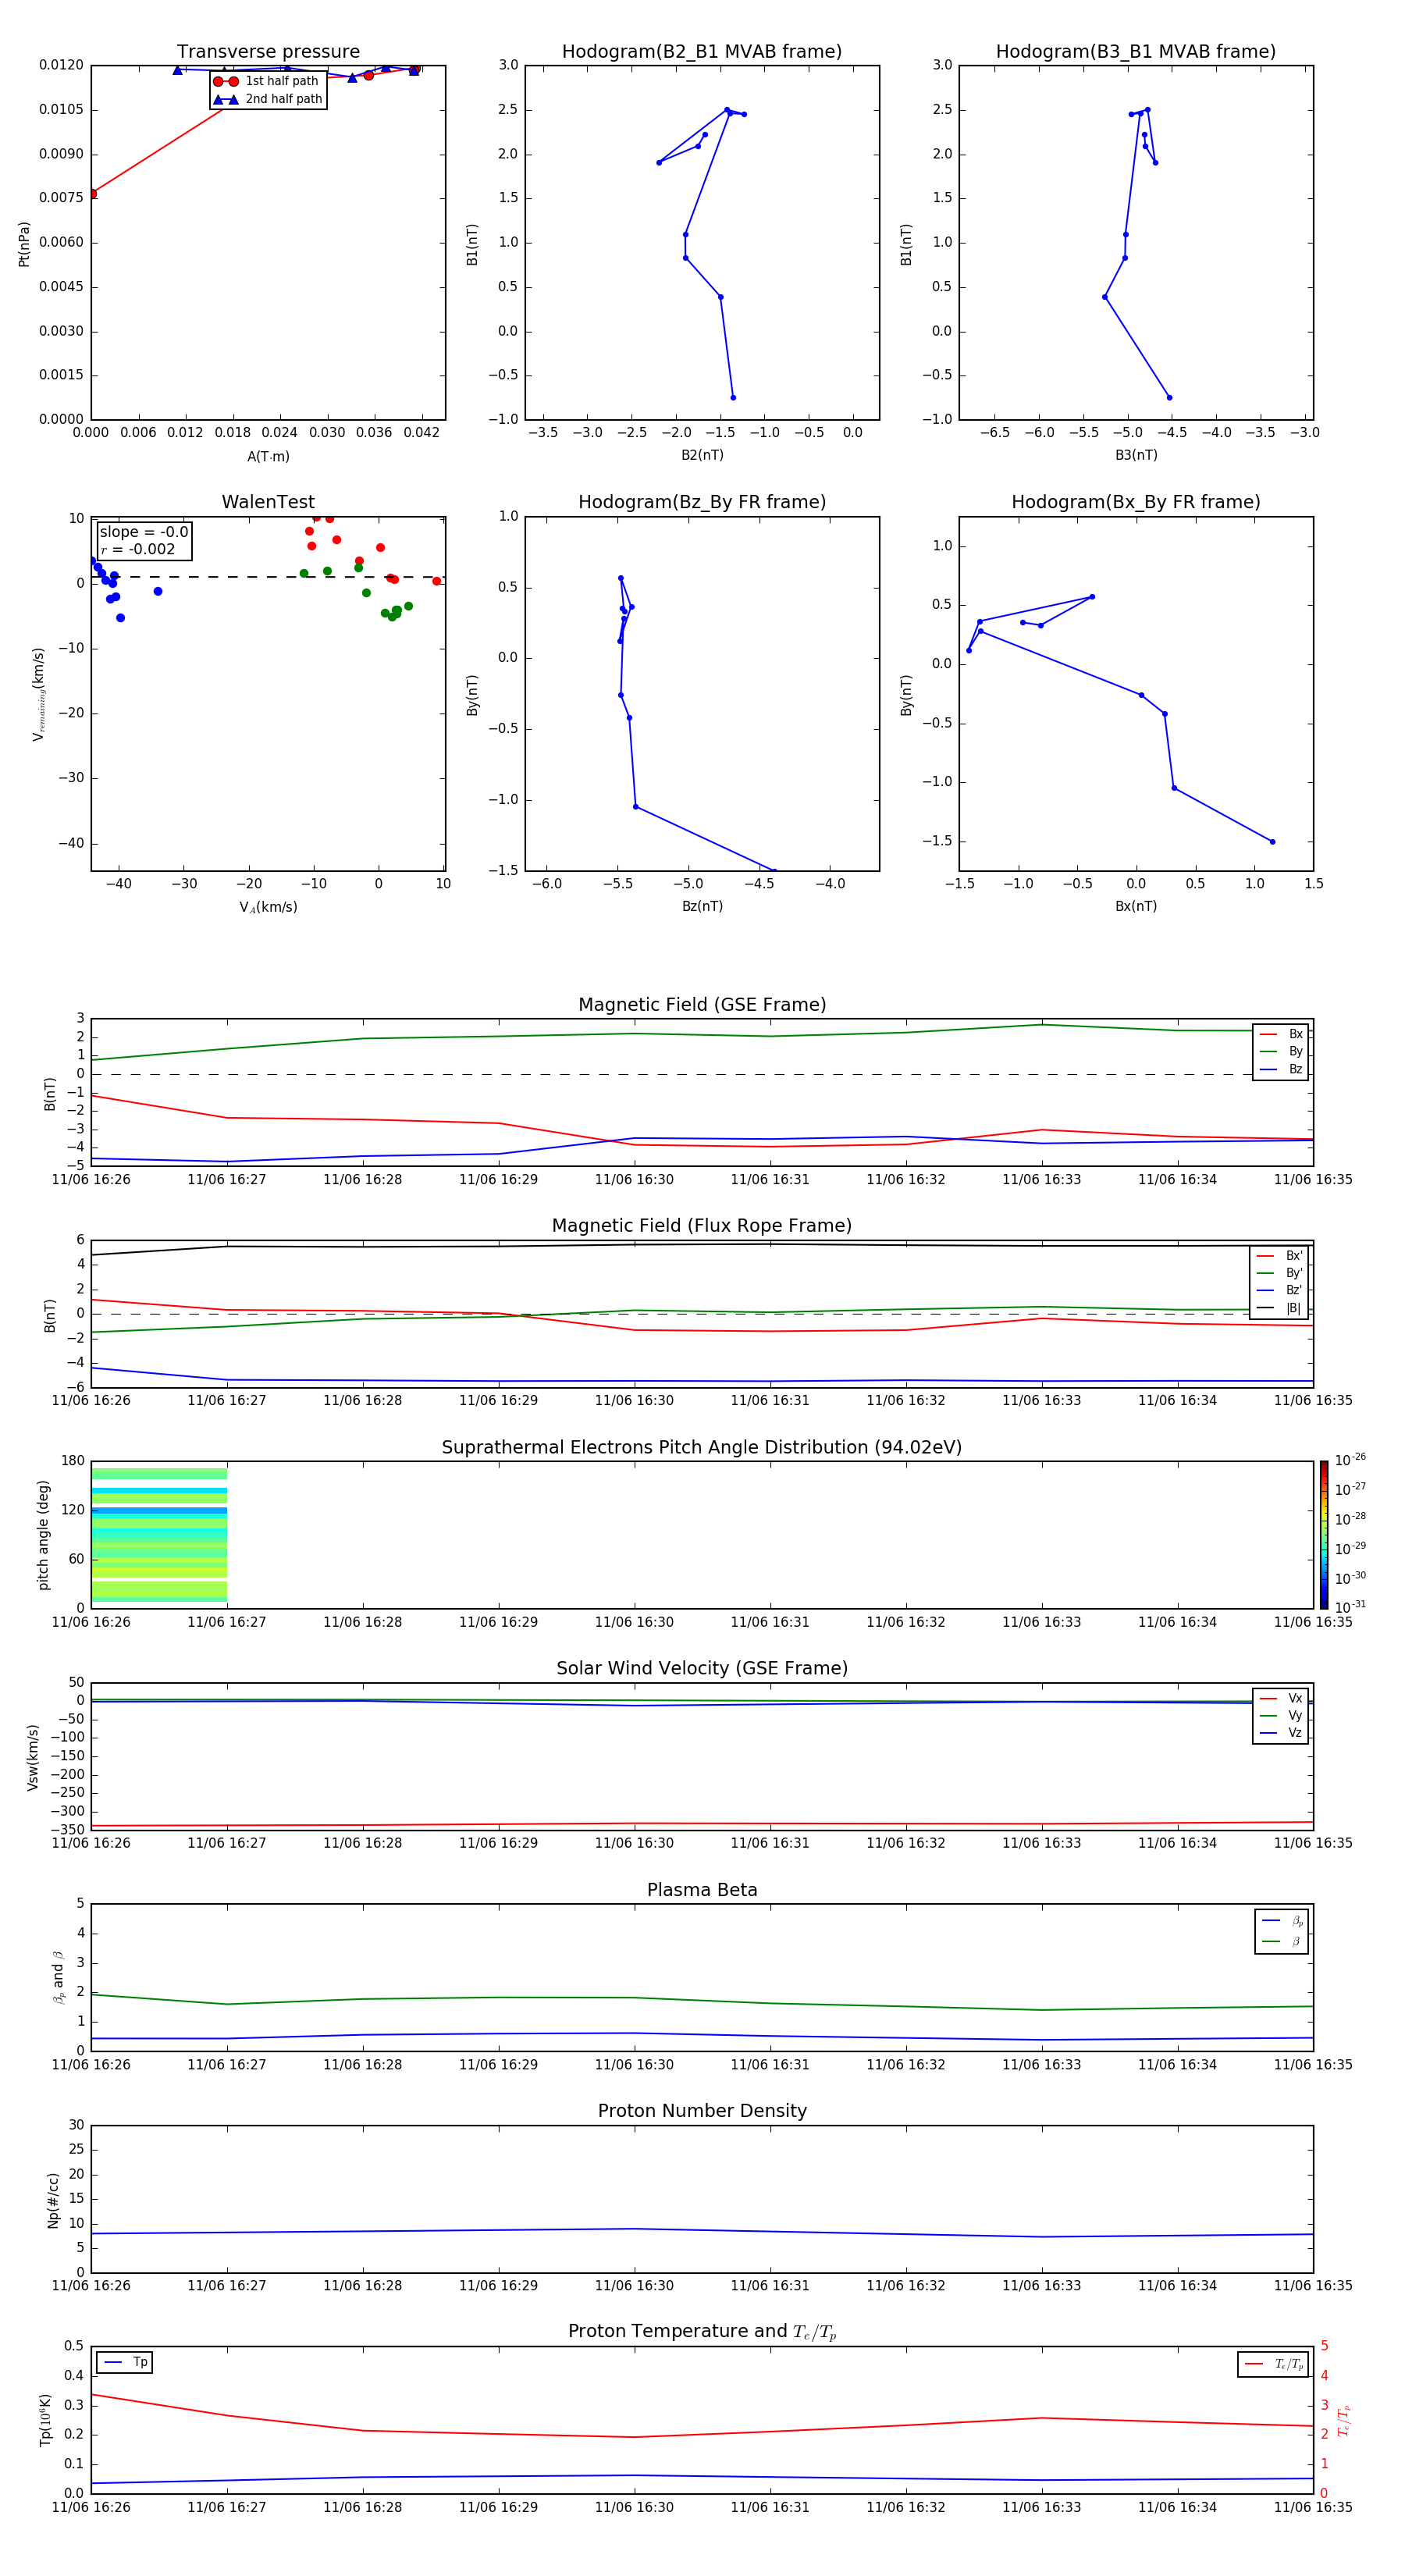Select |B| in the Flux Rope legend

coord(1280,1308)
